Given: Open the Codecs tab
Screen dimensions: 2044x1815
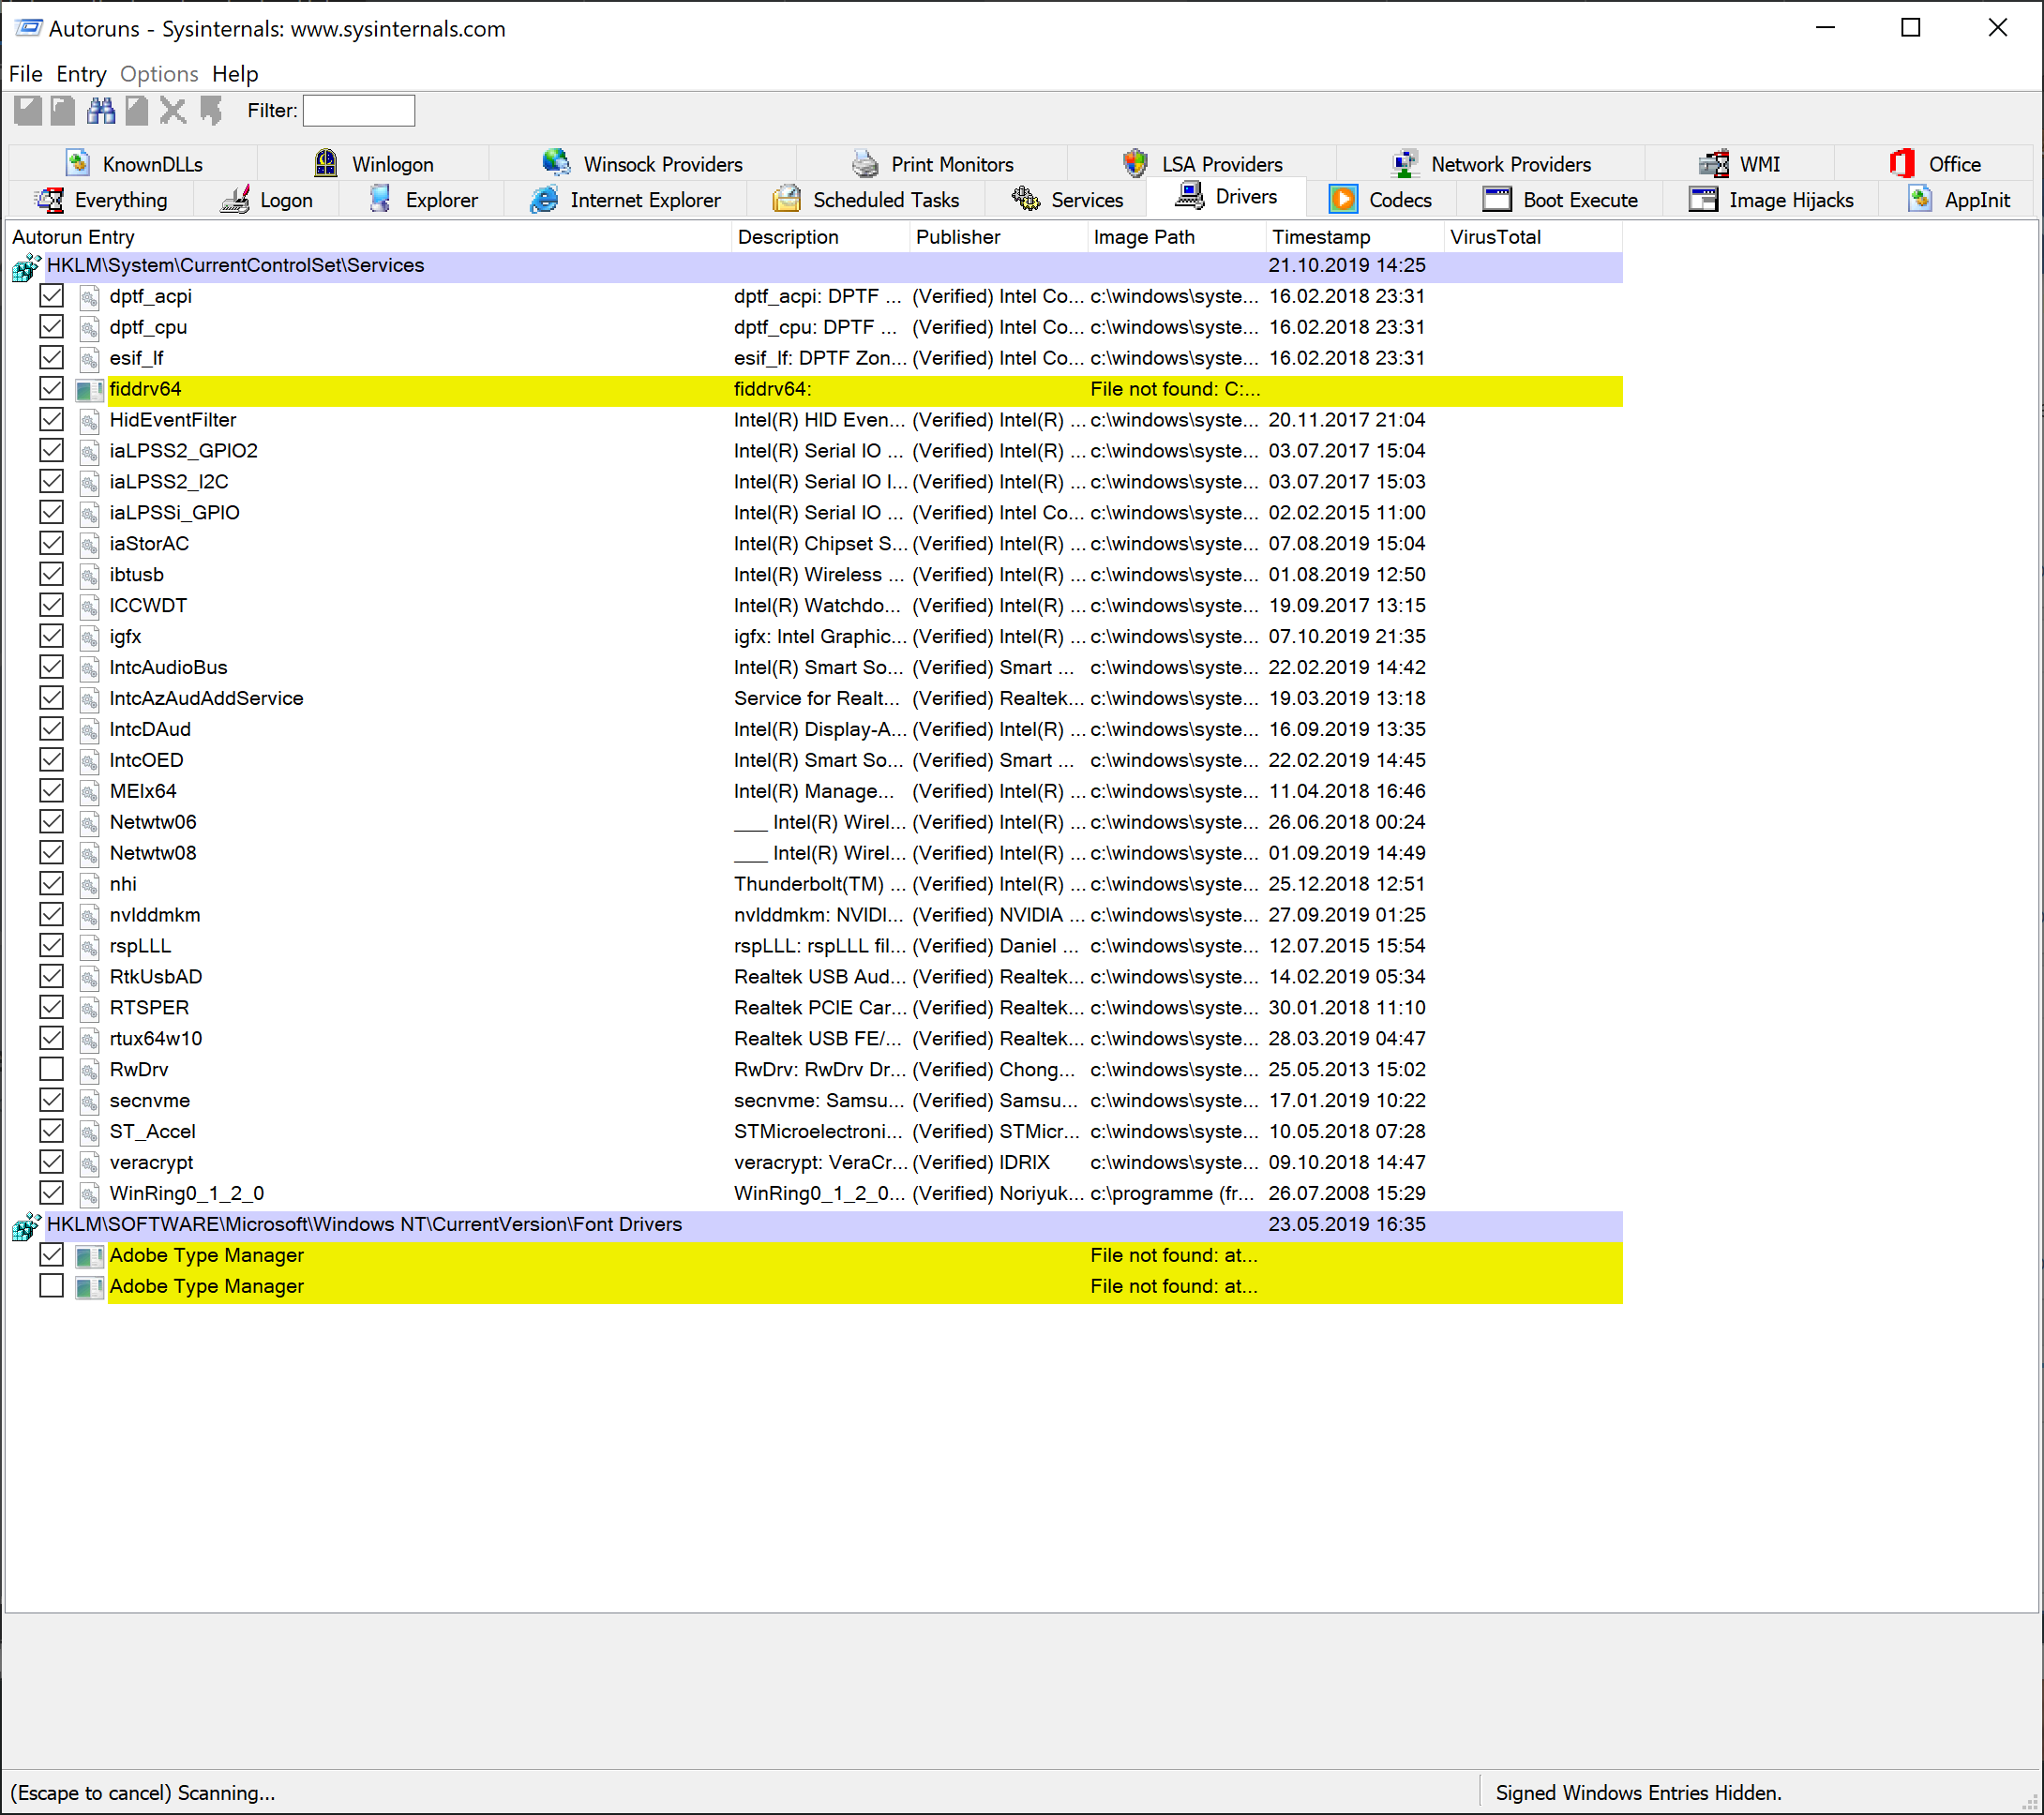Looking at the screenshot, I should point(1381,200).
